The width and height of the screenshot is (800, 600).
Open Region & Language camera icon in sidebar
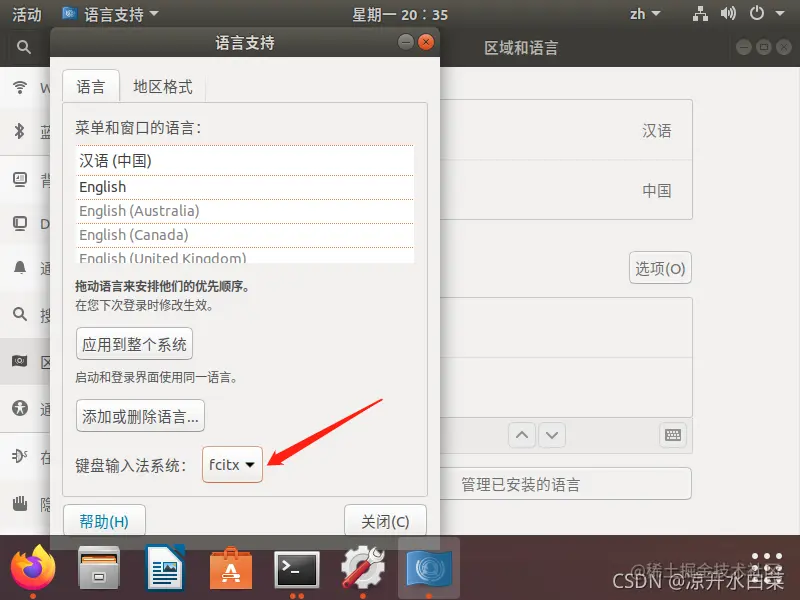20,361
